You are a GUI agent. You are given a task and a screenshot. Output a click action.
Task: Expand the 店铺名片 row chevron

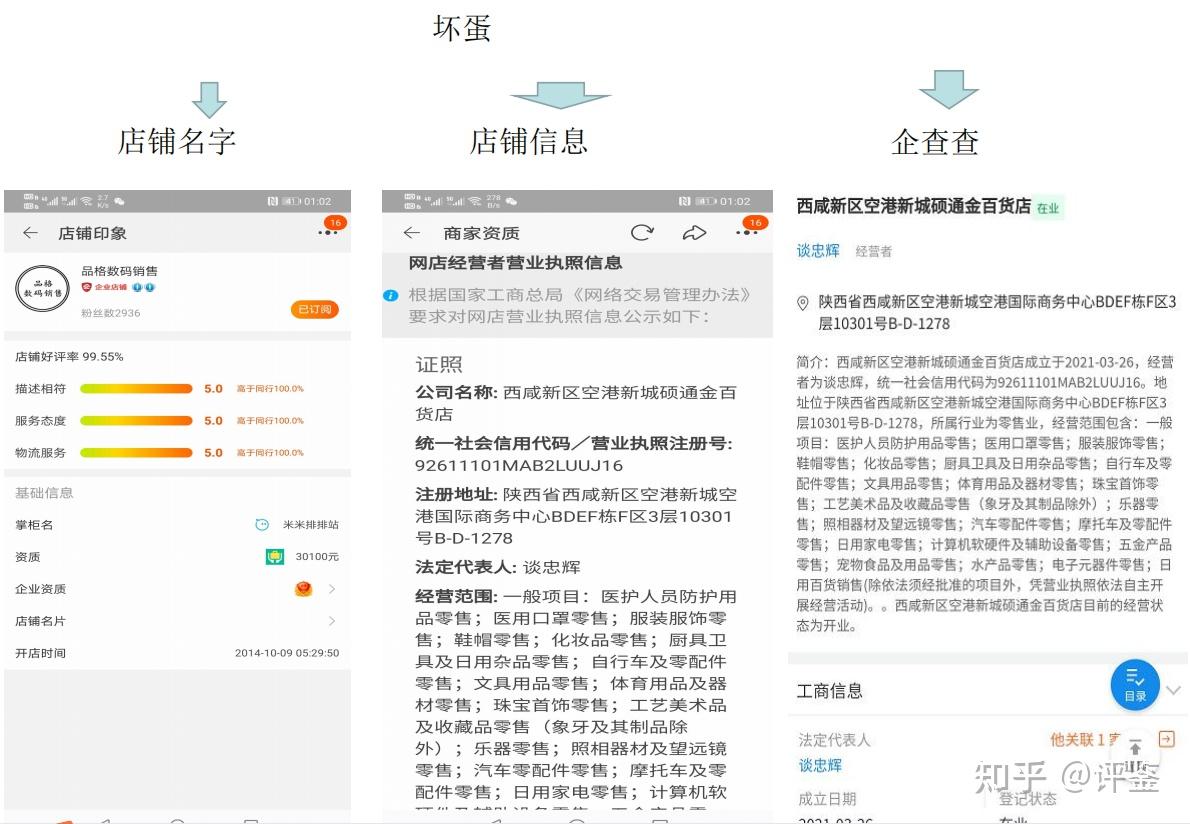pyautogui.click(x=332, y=621)
